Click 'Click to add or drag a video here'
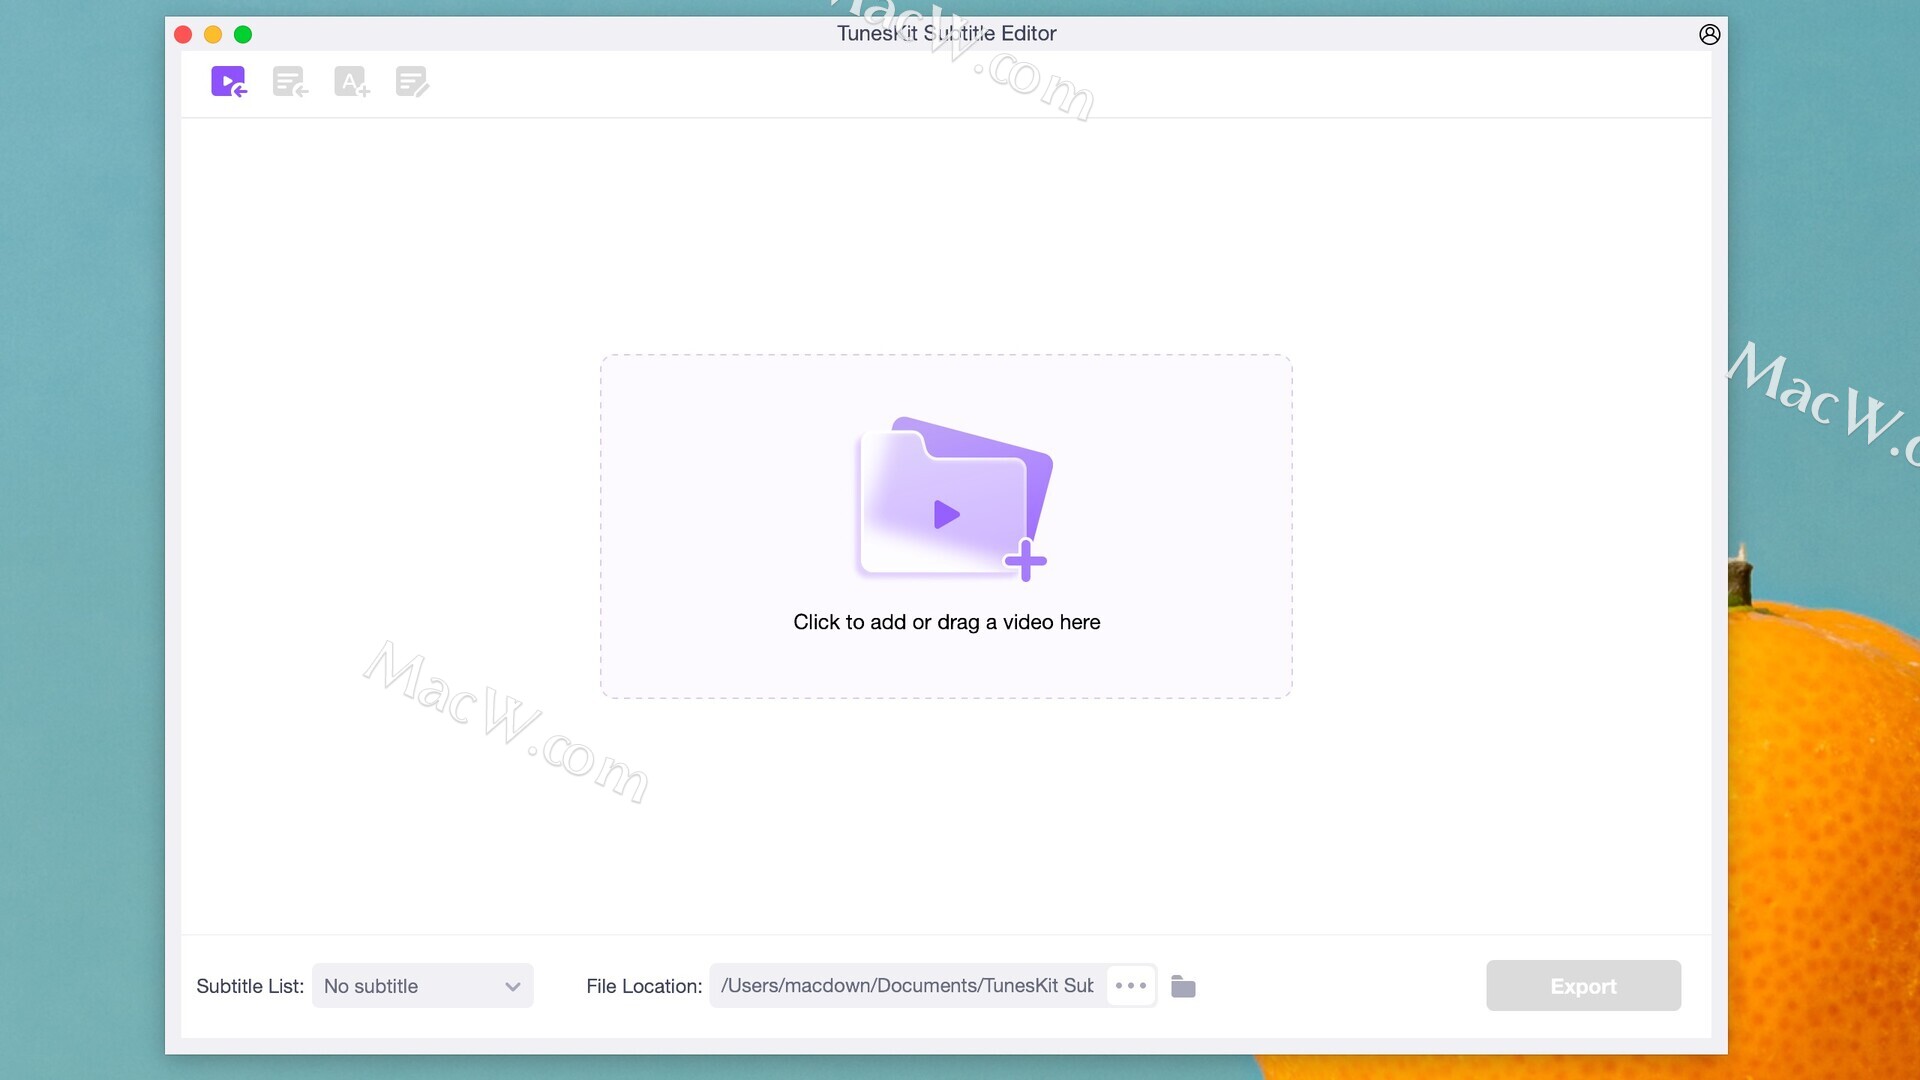 click(x=946, y=622)
